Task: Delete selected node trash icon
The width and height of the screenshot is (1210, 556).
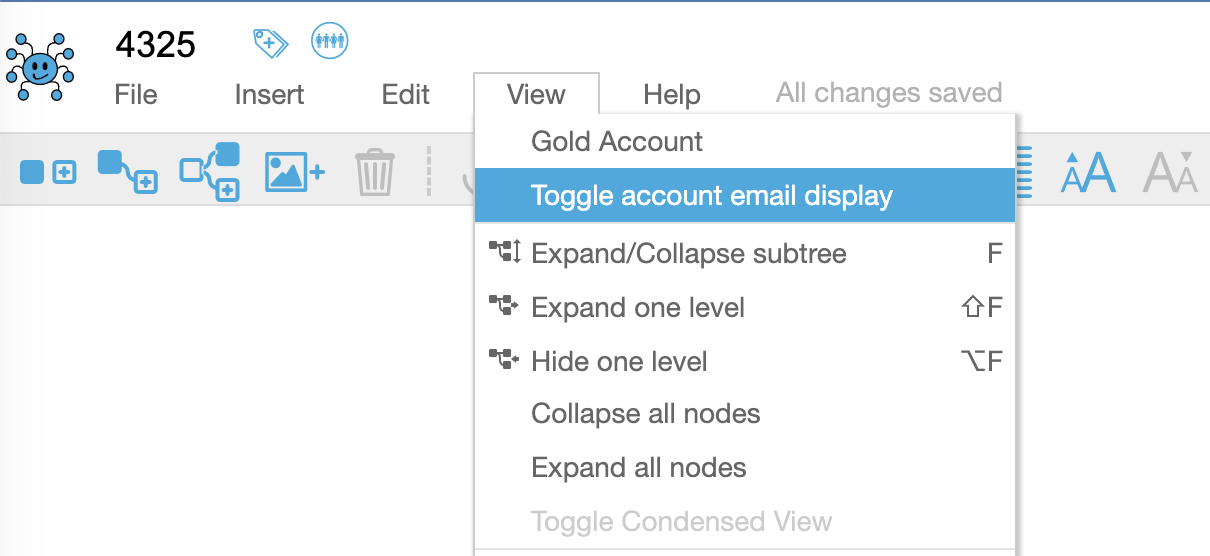Action: 375,172
